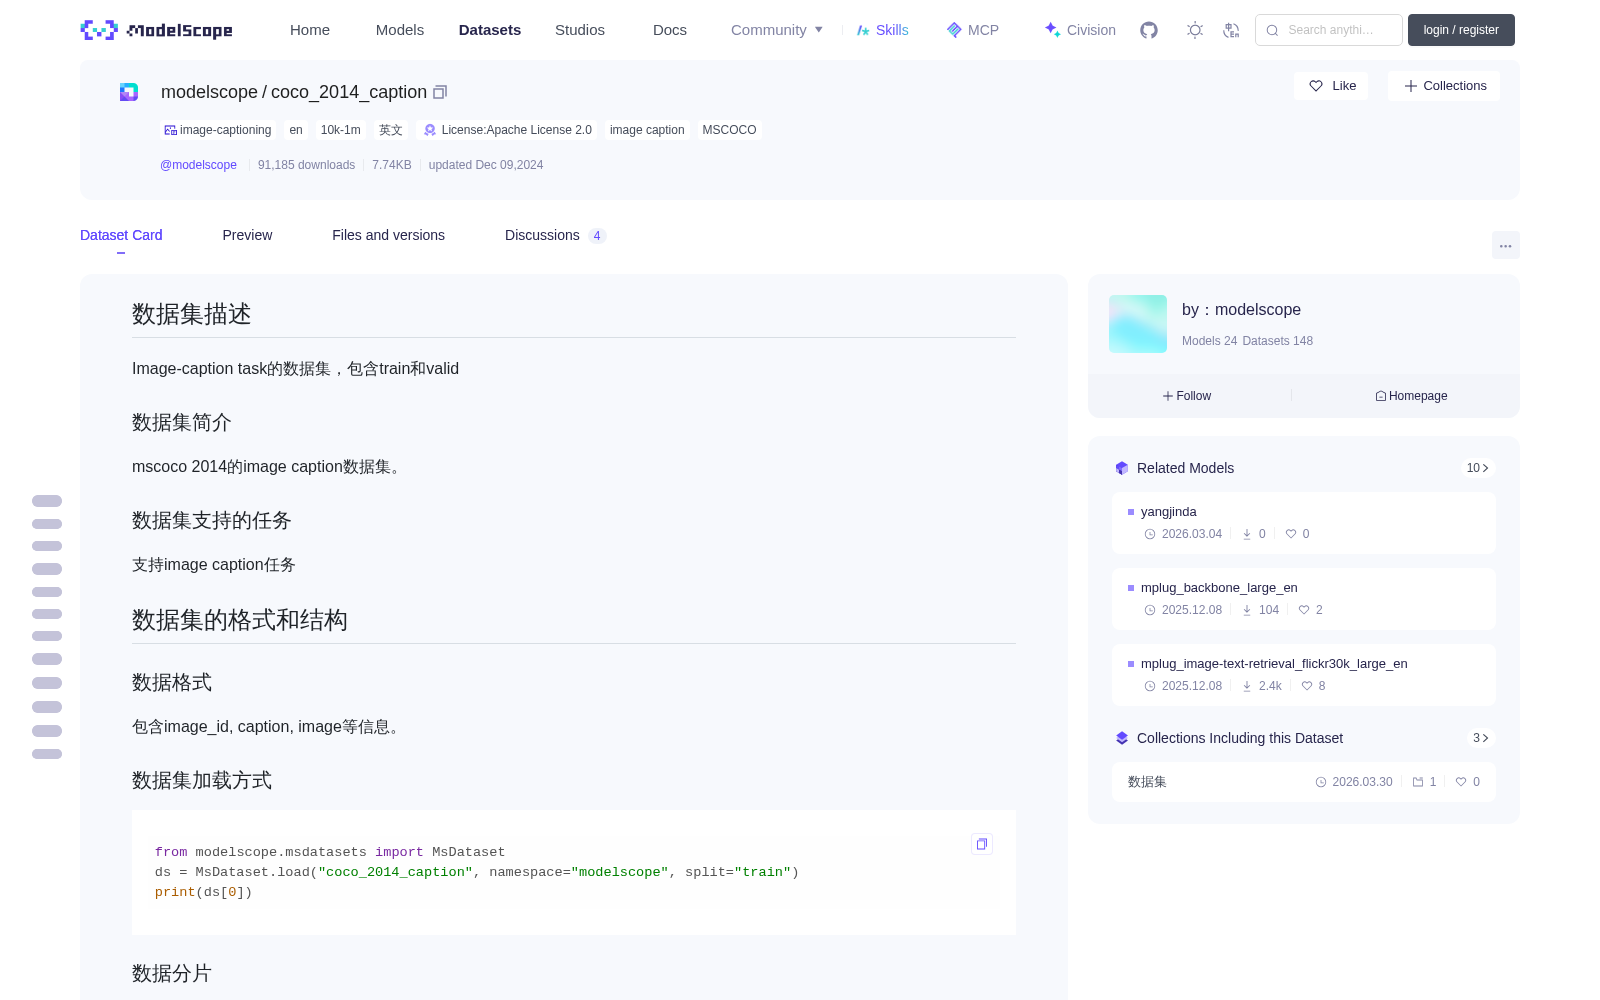Open Models in navigation
1600x1000 pixels.
tap(400, 30)
